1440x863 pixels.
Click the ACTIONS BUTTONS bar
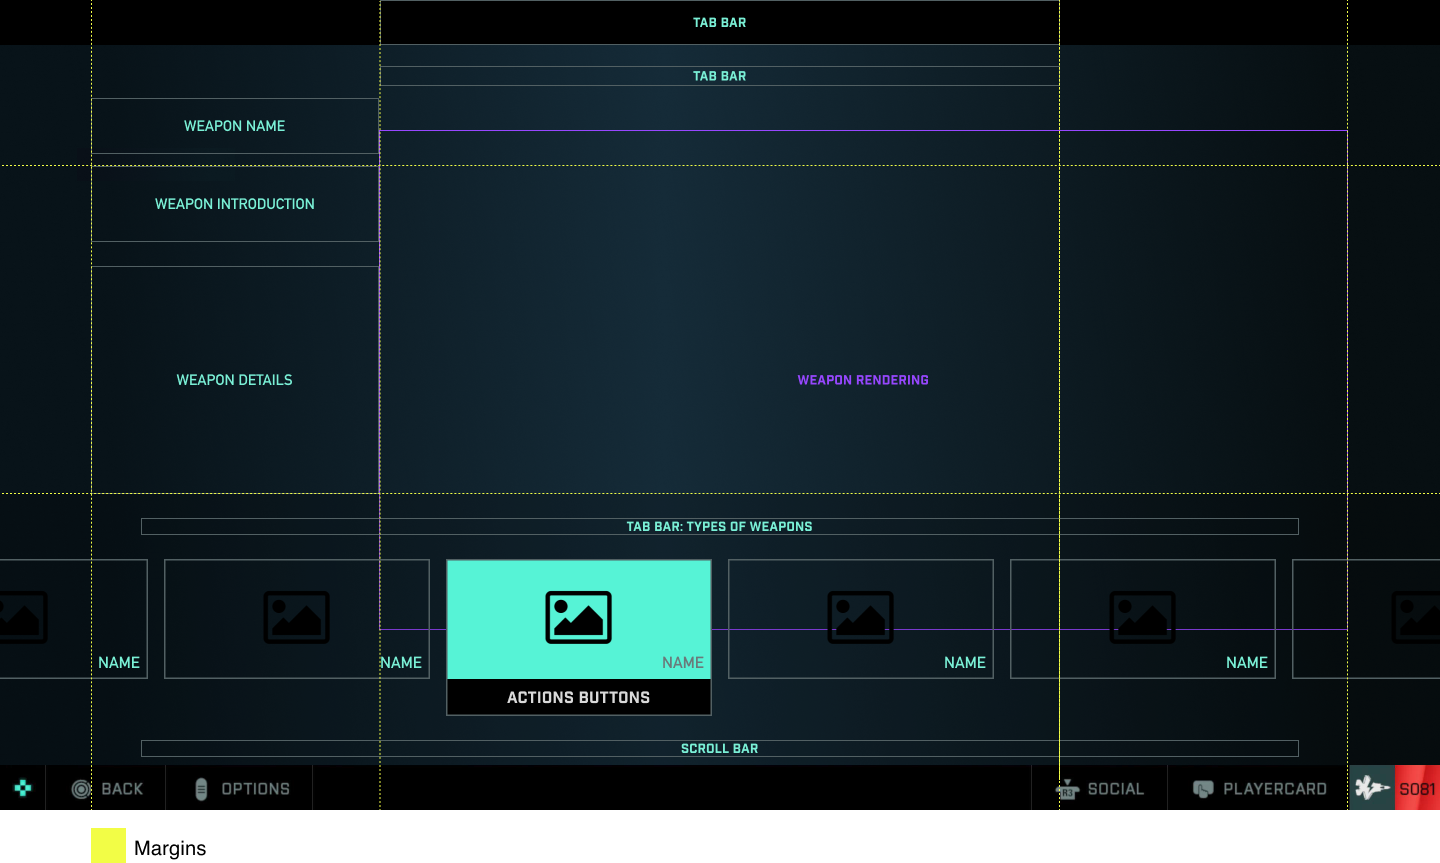pos(579,697)
